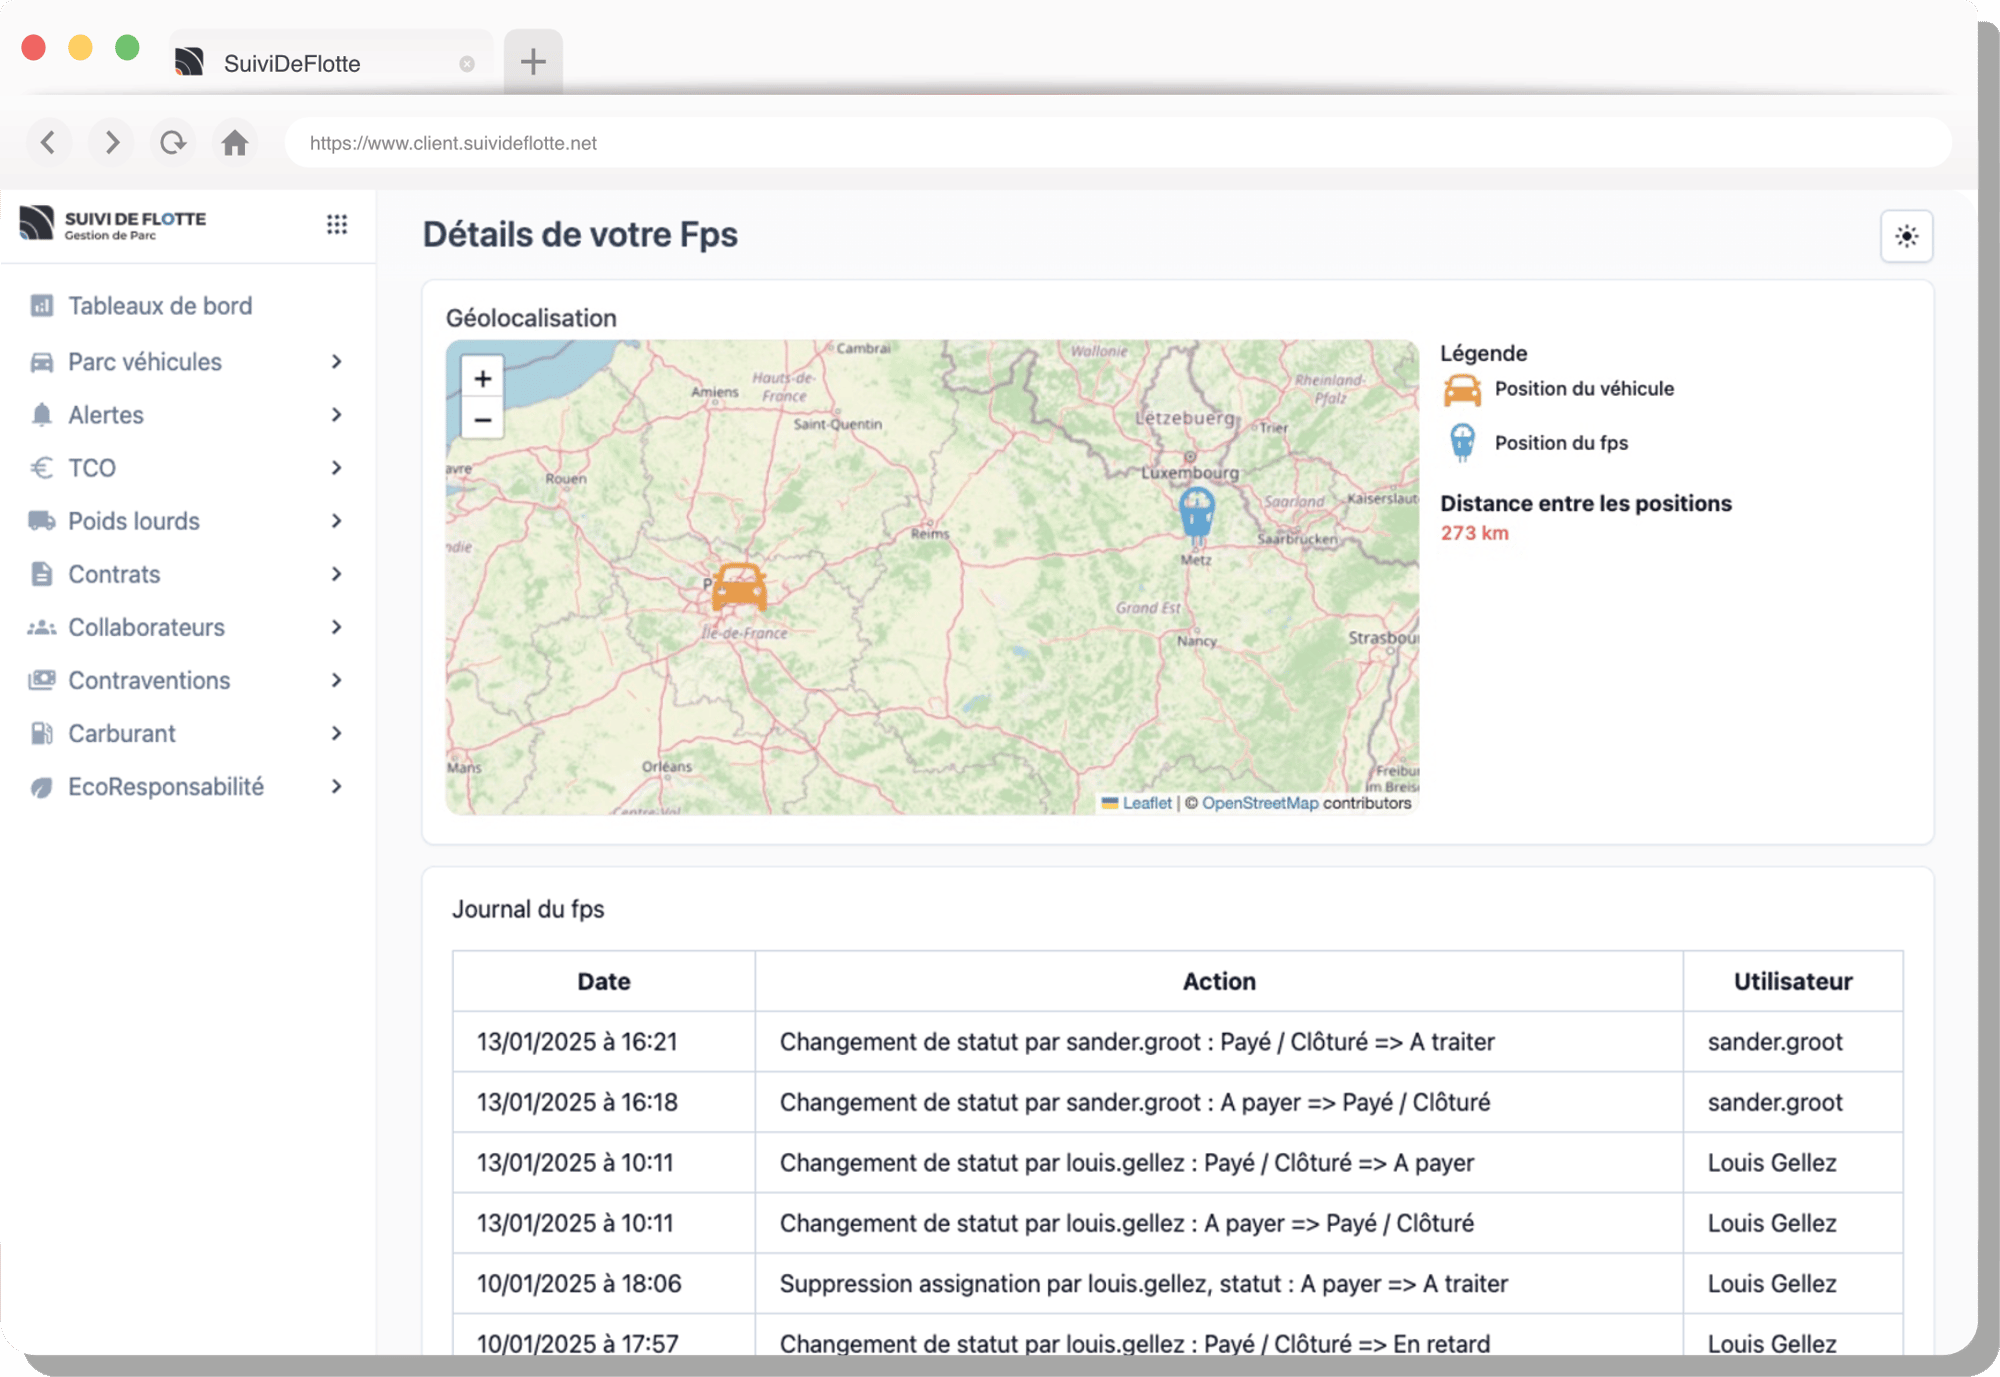
Task: Click the Alertes bell icon
Action: pyautogui.click(x=42, y=415)
